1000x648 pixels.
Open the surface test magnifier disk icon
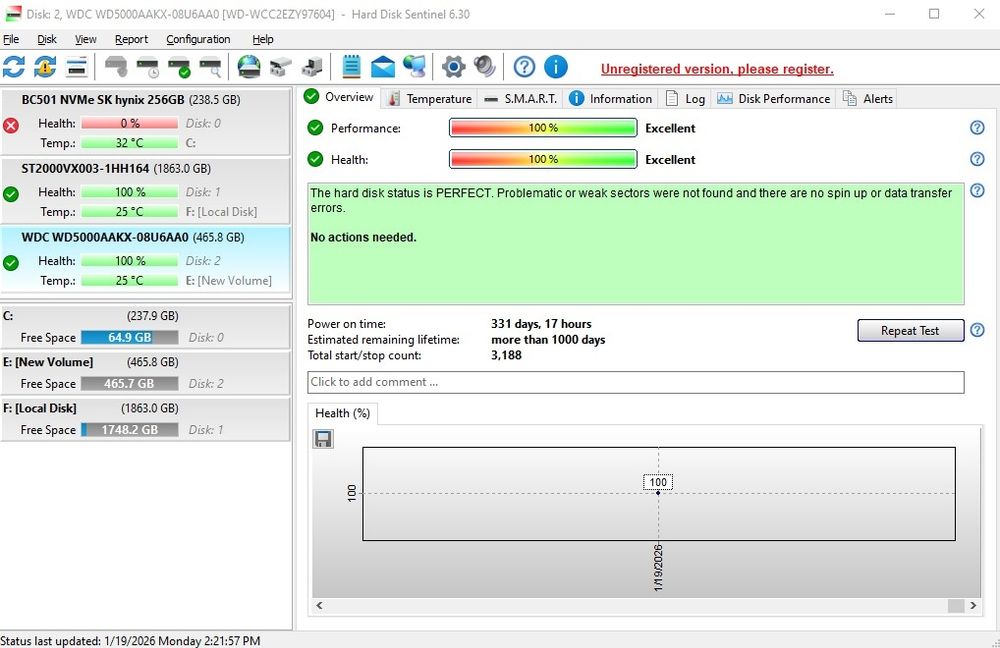coord(210,66)
